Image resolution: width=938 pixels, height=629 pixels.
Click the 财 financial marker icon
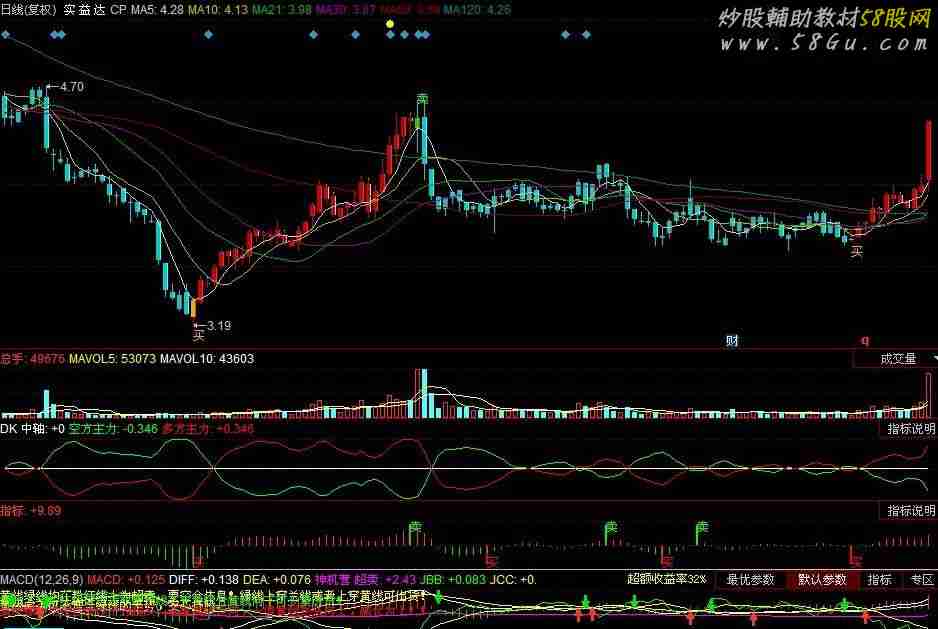pyautogui.click(x=732, y=341)
